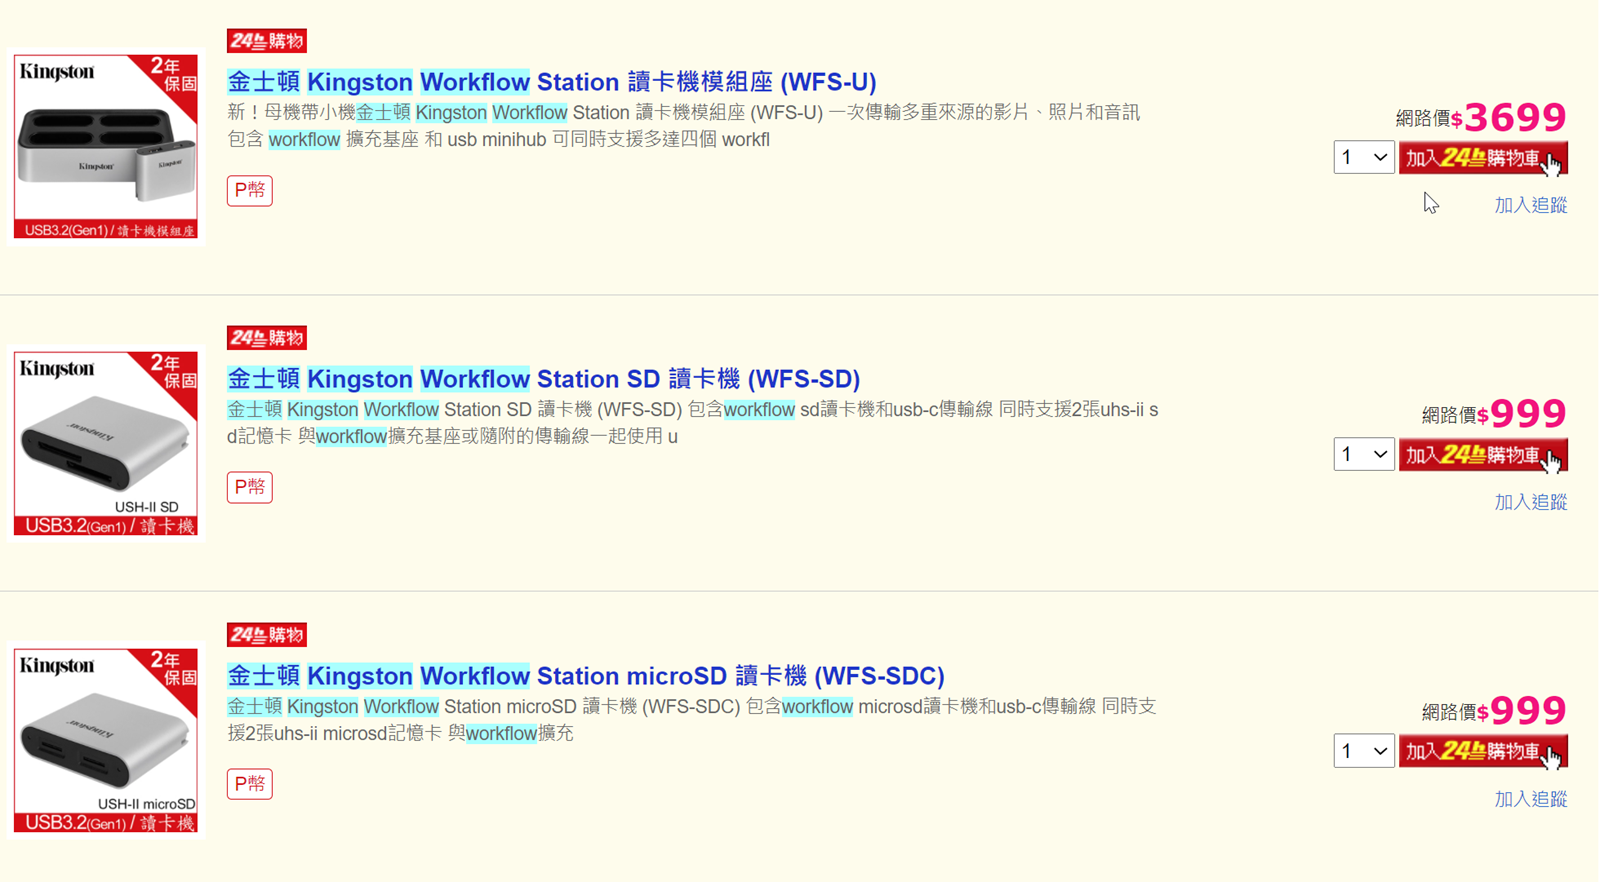Click 加入追蹤 for the WFS-U product
Image resolution: width=1600 pixels, height=882 pixels.
click(1530, 205)
